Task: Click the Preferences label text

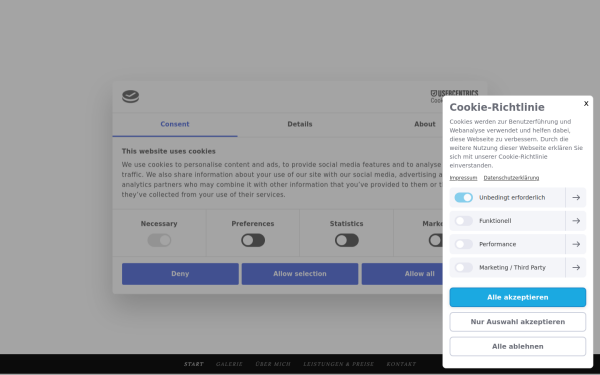Action: 253,224
